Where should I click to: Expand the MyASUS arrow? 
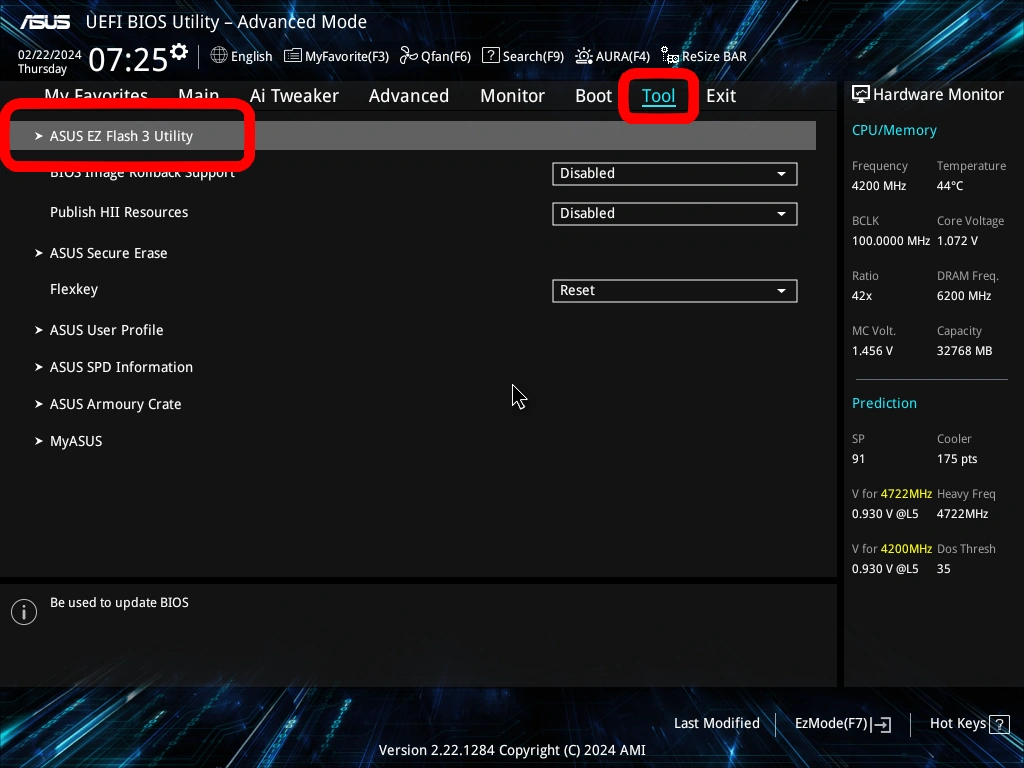pyautogui.click(x=39, y=441)
